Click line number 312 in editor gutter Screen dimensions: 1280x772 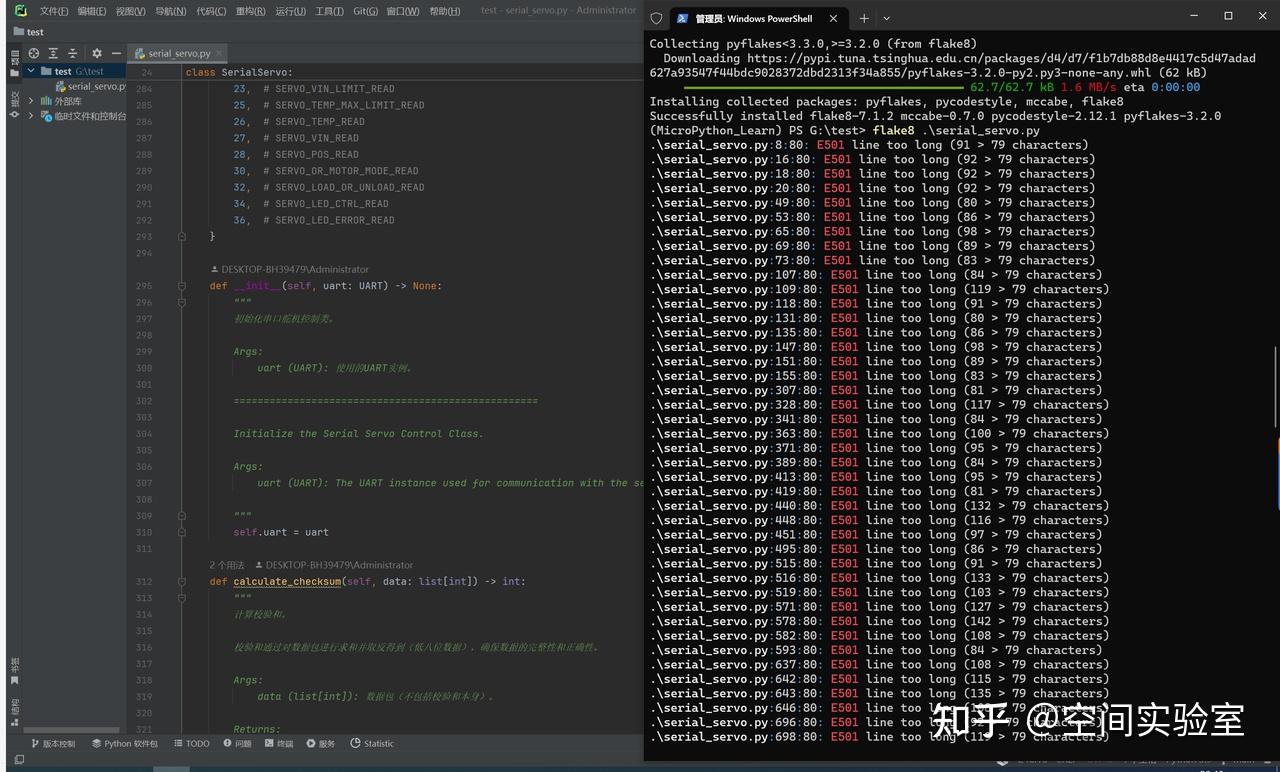pyautogui.click(x=143, y=582)
